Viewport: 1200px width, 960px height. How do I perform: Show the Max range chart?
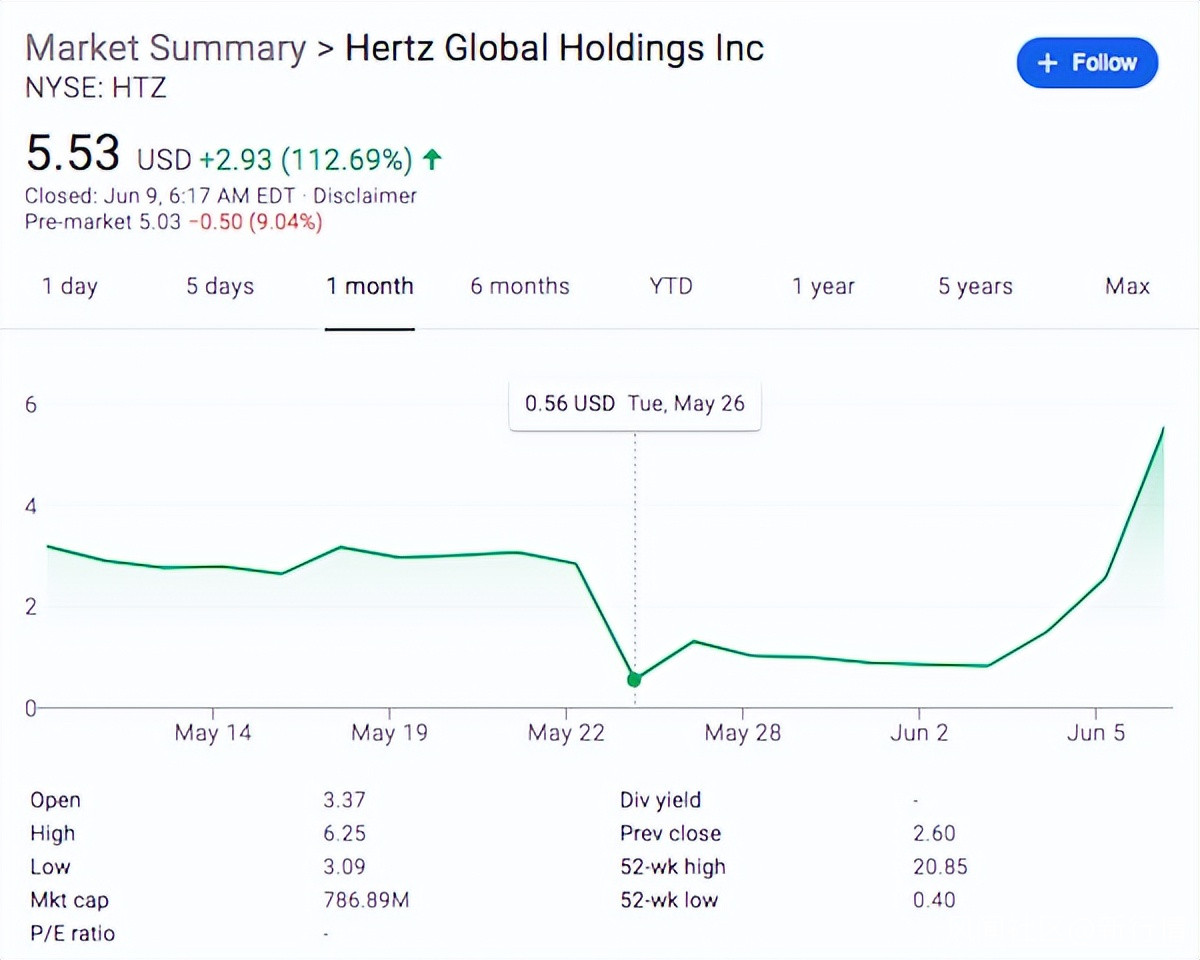tap(1127, 287)
